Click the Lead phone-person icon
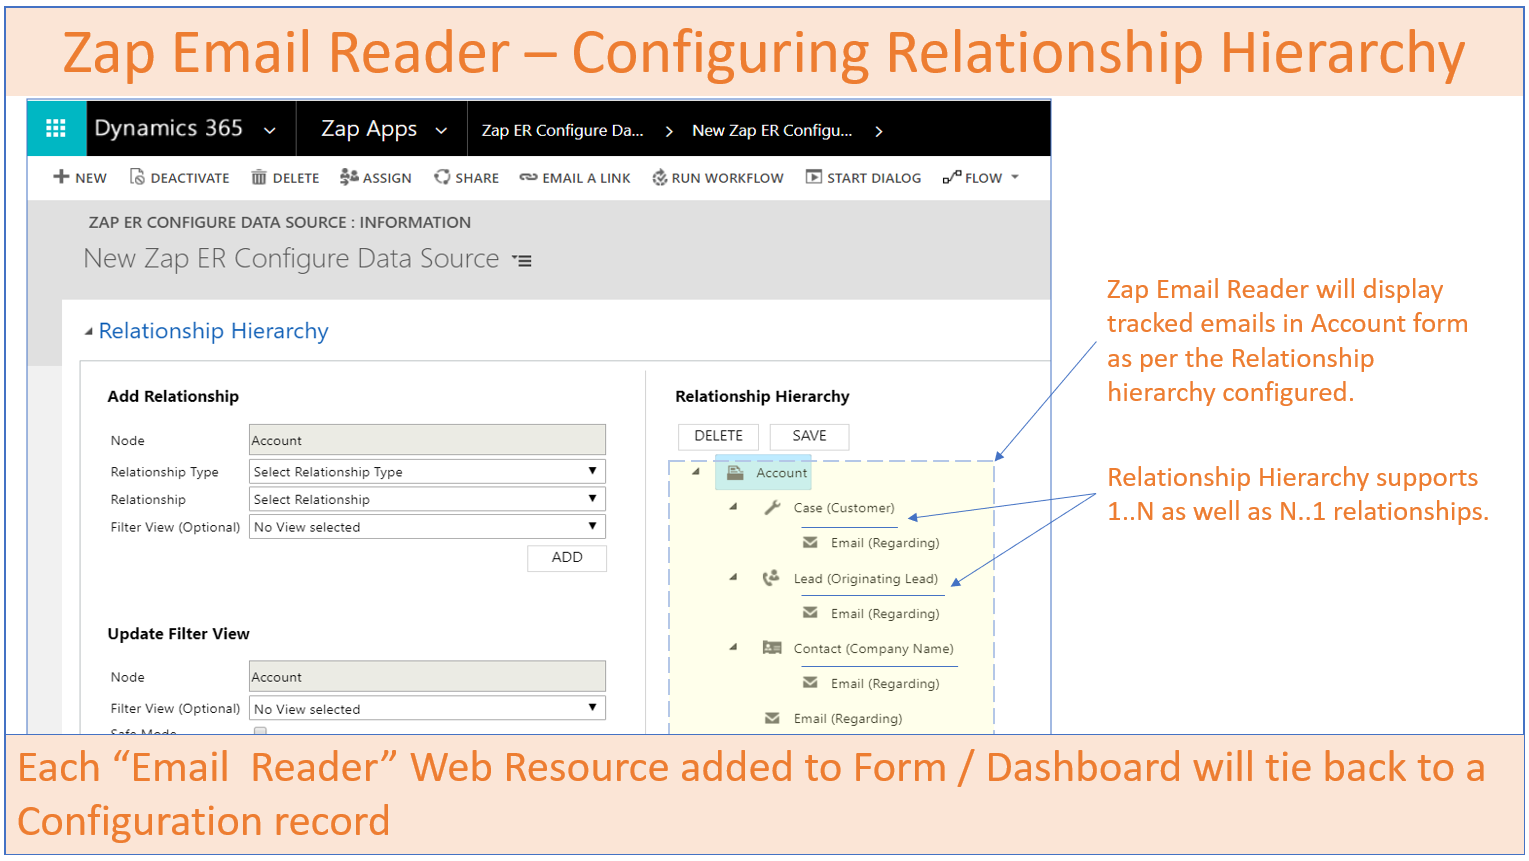This screenshot has width=1529, height=861. point(771,577)
